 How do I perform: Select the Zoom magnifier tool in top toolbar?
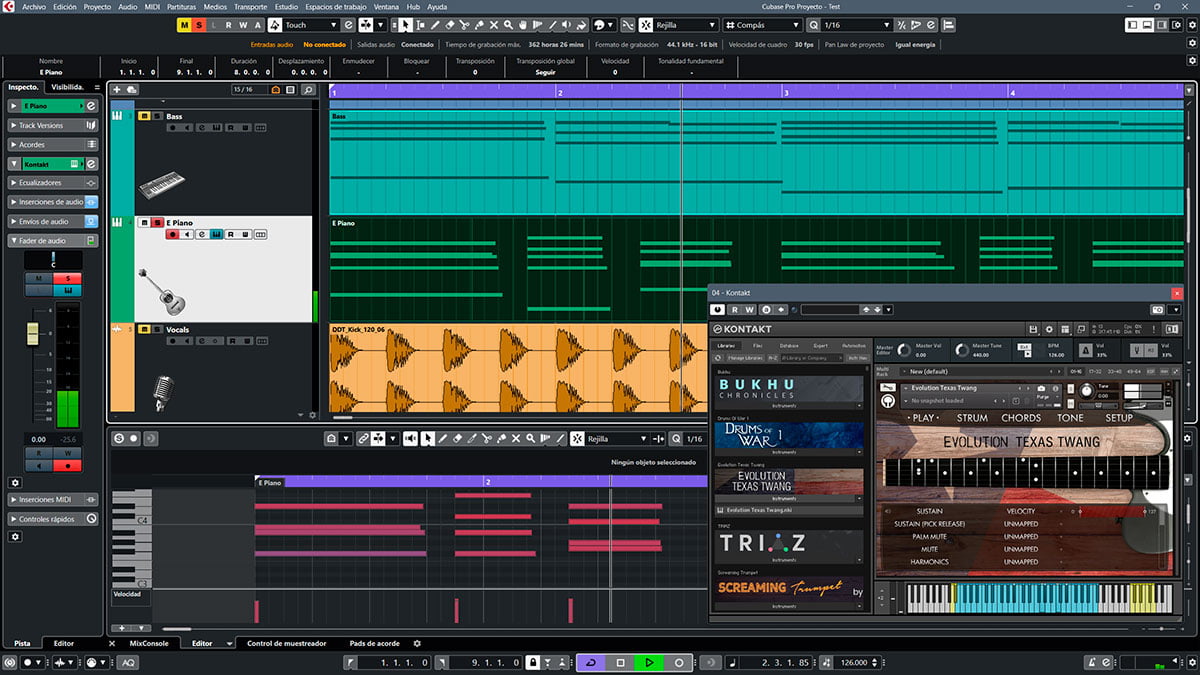(x=508, y=25)
